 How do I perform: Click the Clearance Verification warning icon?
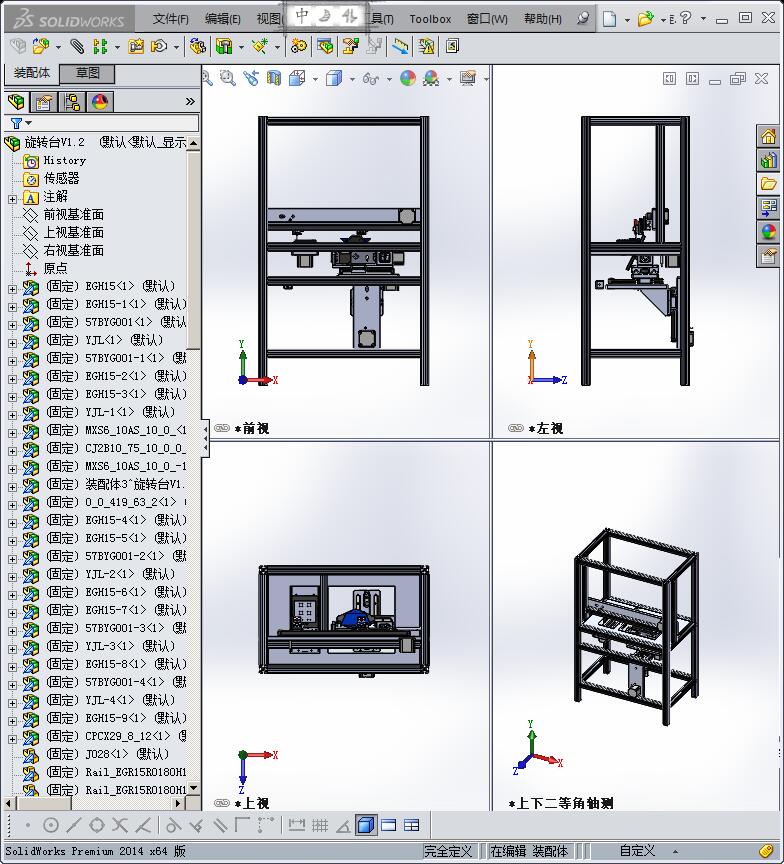pyautogui.click(x=426, y=47)
